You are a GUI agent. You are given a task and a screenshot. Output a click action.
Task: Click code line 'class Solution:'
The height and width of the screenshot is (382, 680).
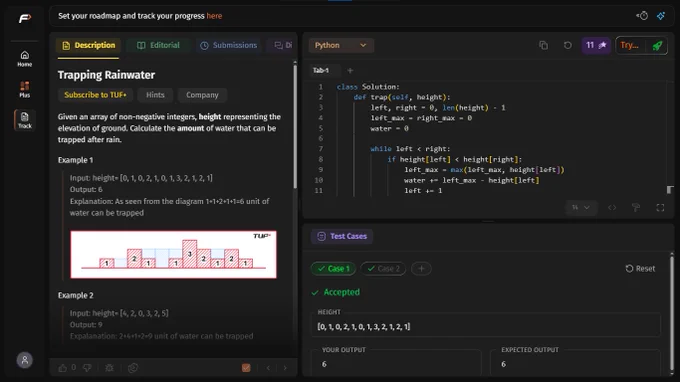pyautogui.click(x=368, y=87)
